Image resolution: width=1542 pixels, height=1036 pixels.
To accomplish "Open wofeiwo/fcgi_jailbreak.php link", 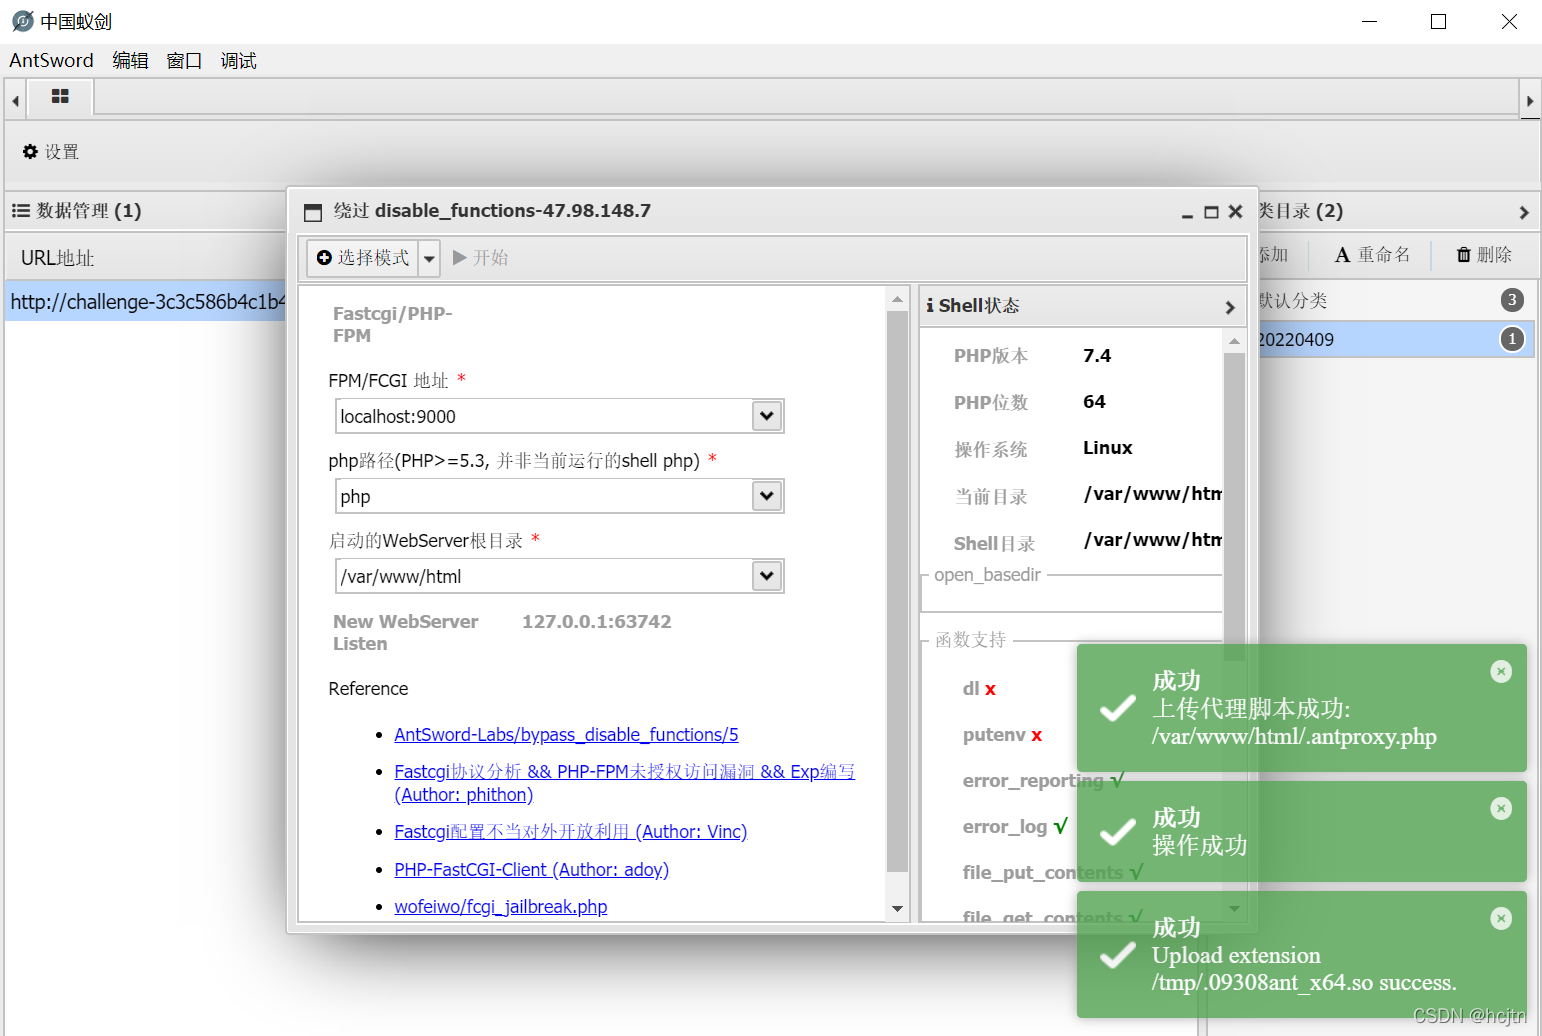I will point(500,907).
